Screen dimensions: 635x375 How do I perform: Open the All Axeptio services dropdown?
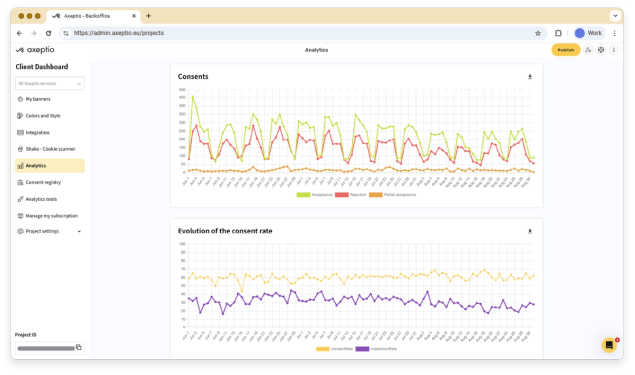[50, 83]
